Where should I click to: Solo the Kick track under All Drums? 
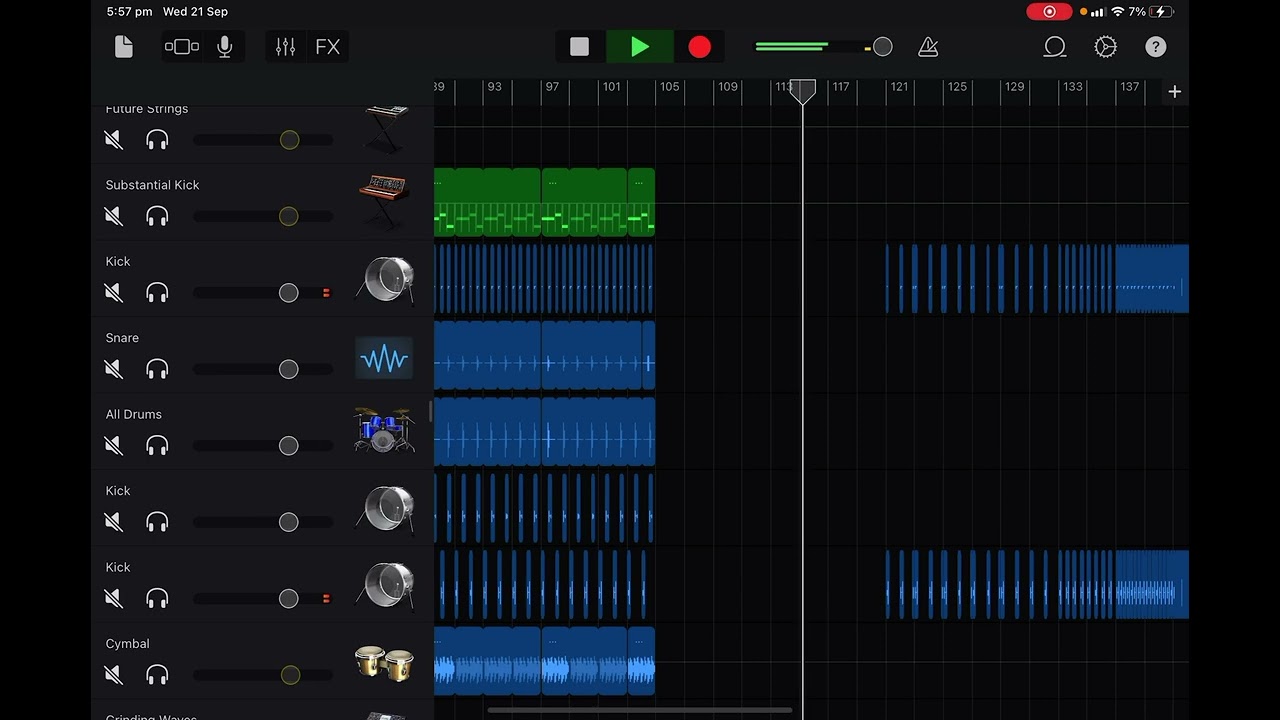(157, 522)
